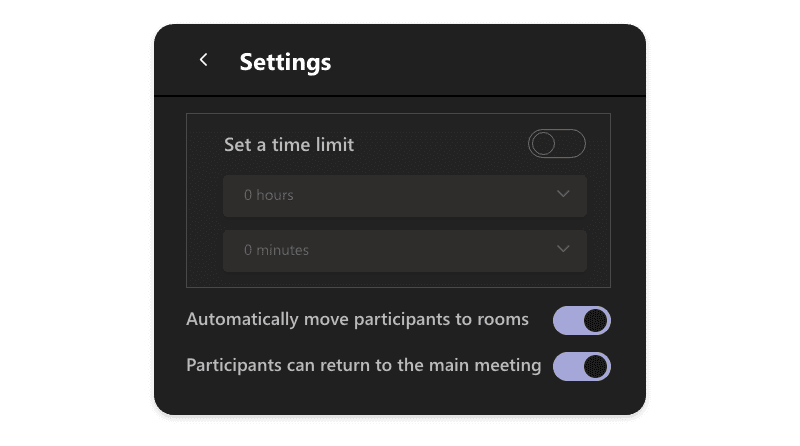Click the chevron in the hours dropdown
The height and width of the screenshot is (446, 800).
(563, 194)
